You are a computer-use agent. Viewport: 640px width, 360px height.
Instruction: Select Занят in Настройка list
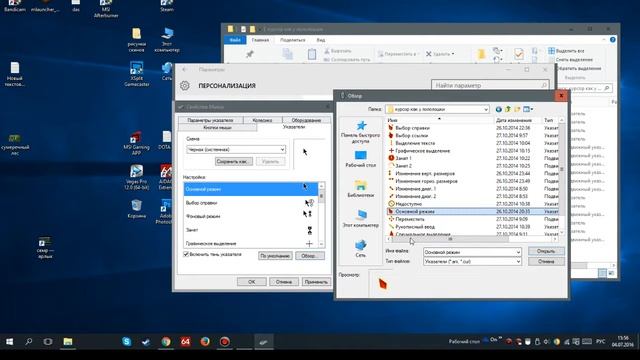tap(251, 230)
